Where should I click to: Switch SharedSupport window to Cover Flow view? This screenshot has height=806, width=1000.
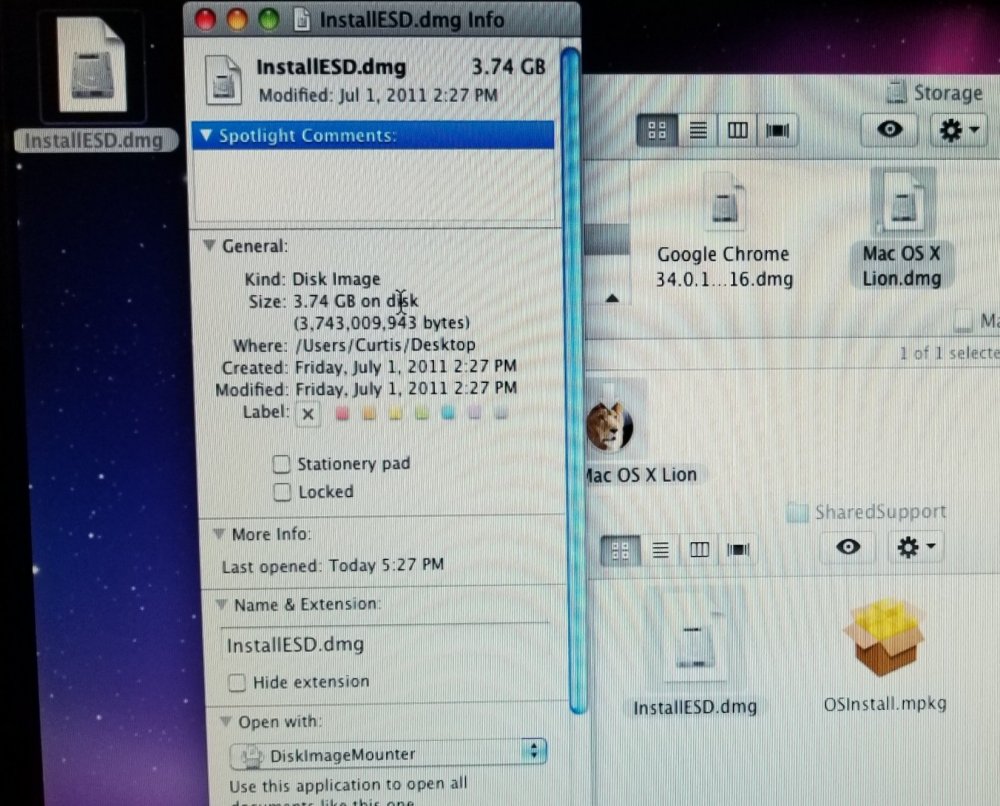[x=738, y=550]
